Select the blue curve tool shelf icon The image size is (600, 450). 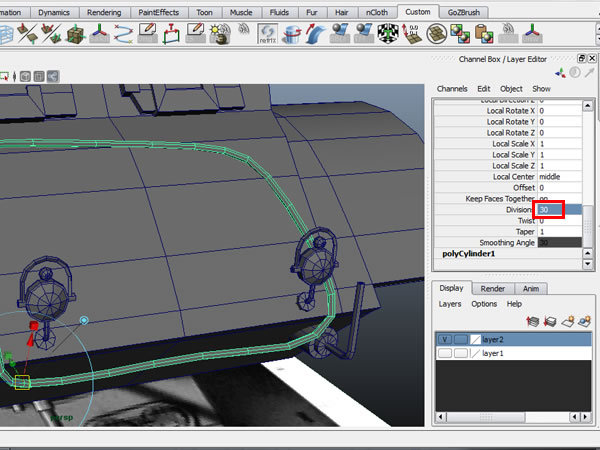[123, 34]
